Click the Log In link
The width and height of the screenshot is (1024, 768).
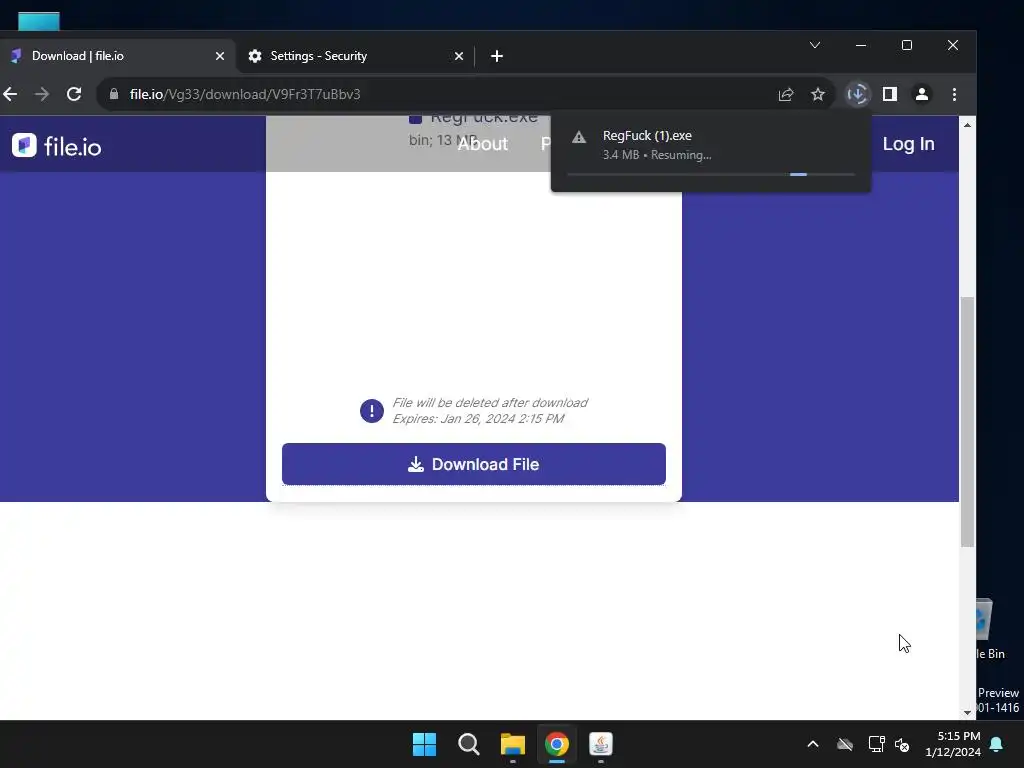(x=908, y=144)
